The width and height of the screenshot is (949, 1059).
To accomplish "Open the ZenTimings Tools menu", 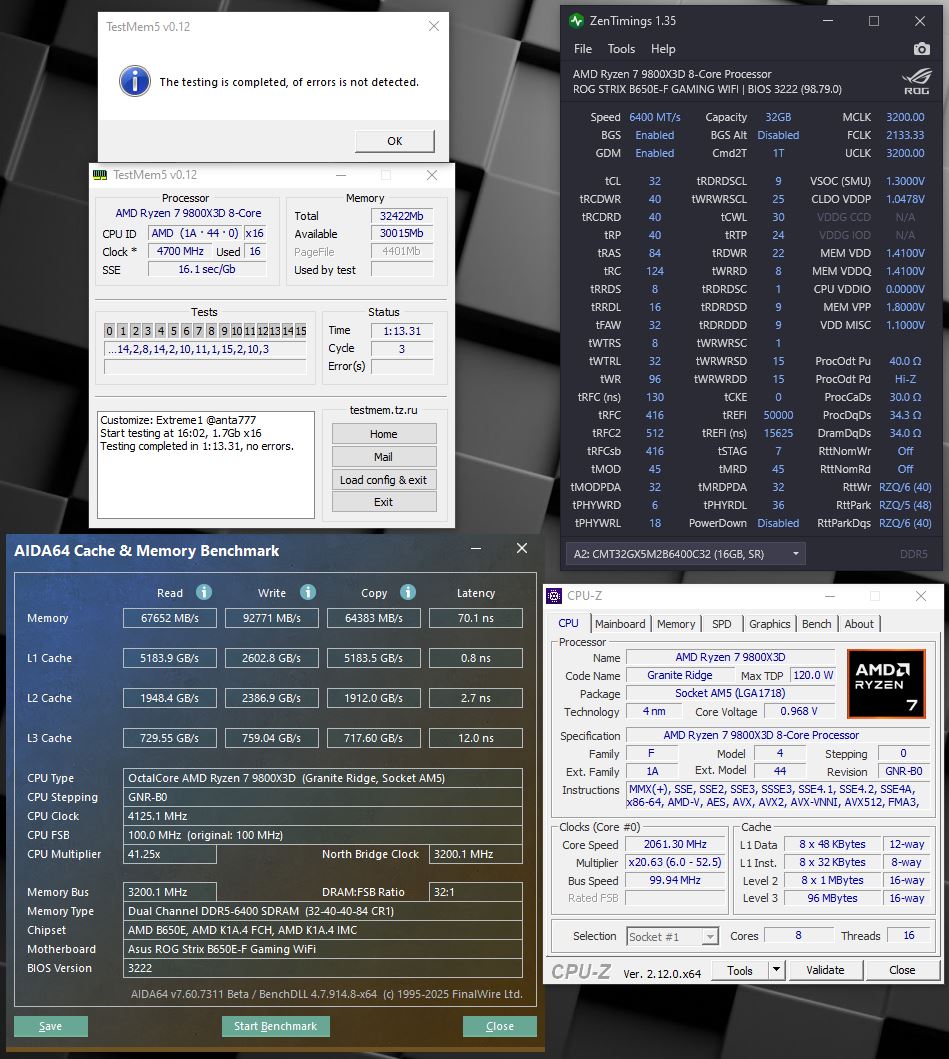I will point(621,49).
